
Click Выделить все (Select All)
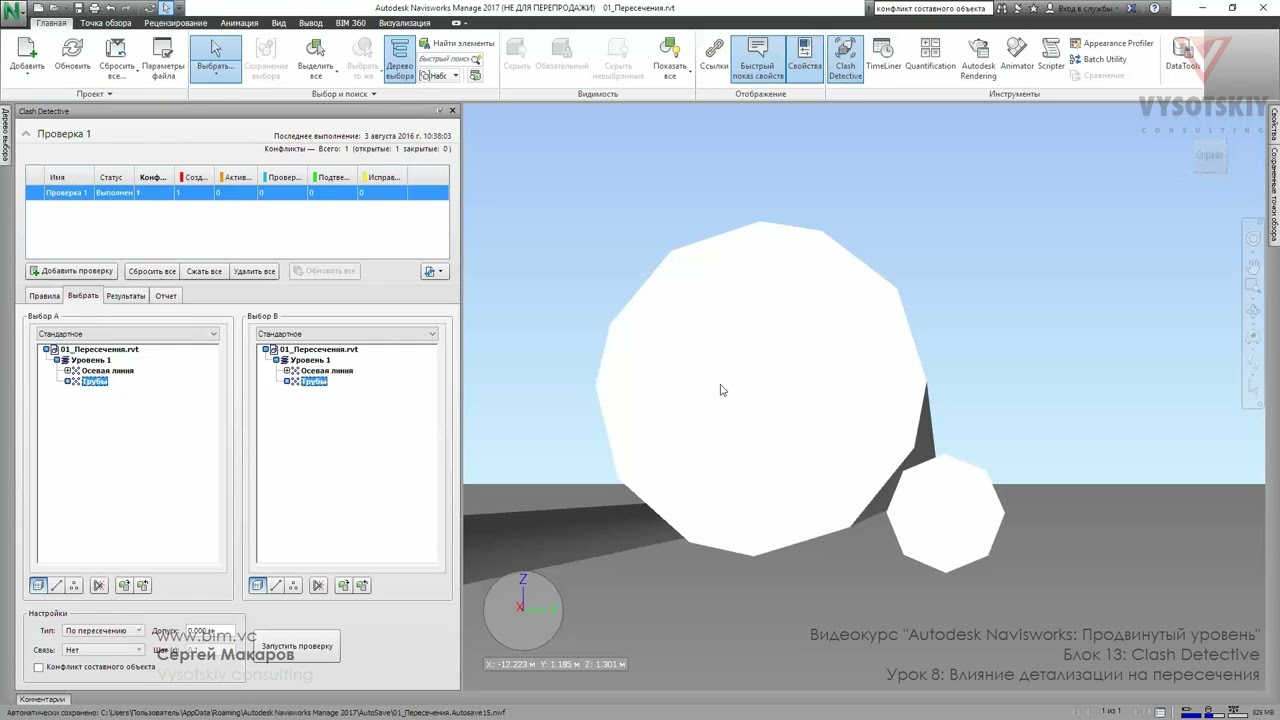[315, 59]
